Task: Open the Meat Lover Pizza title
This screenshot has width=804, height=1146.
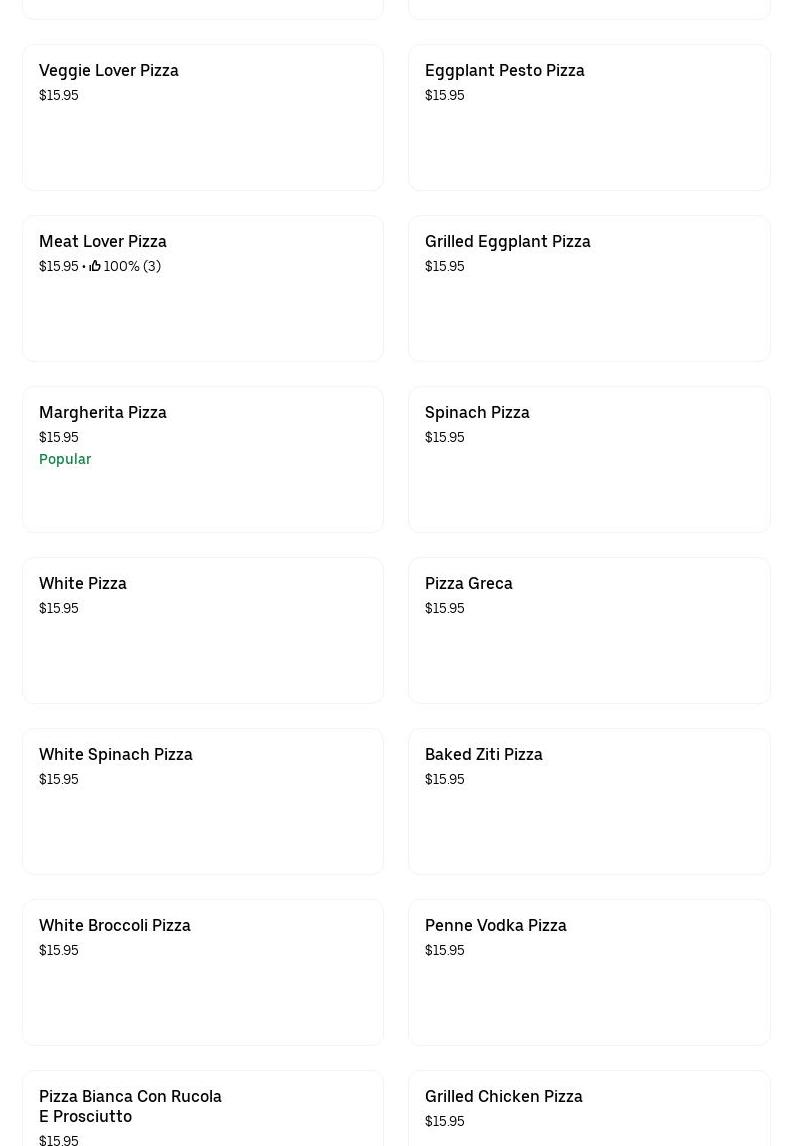Action: coord(103,242)
